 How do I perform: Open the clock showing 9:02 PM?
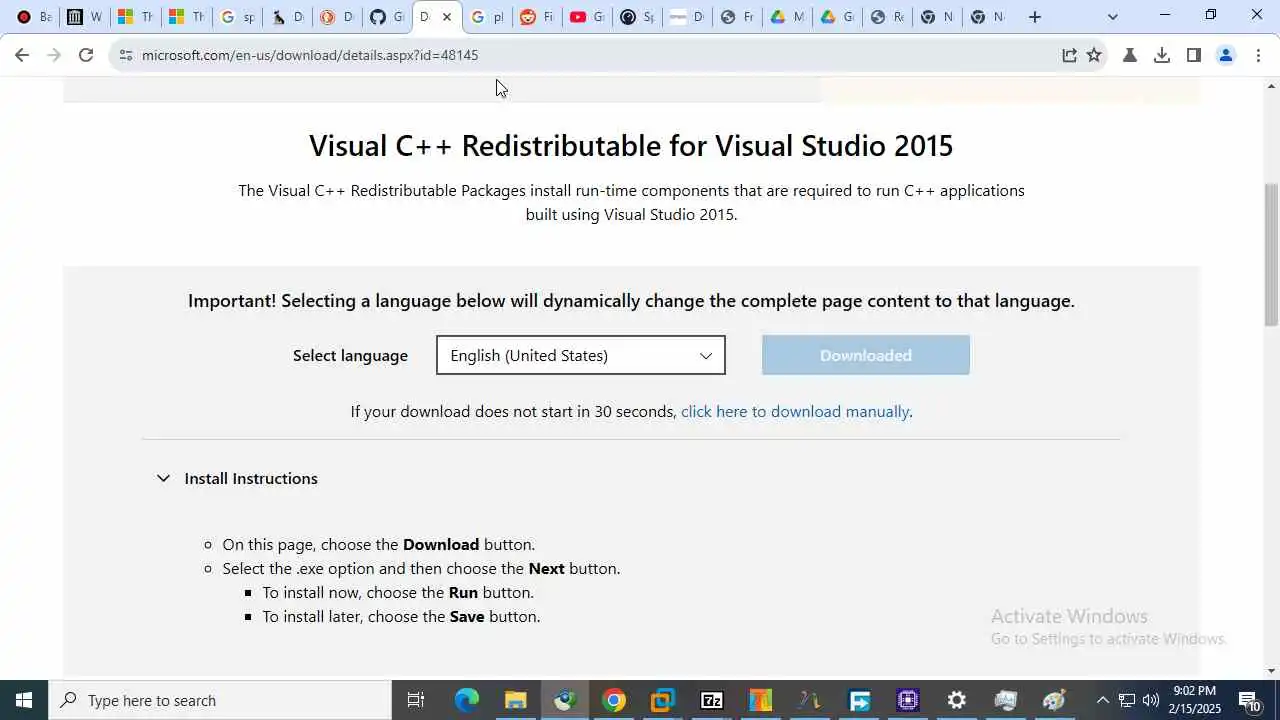coord(1195,700)
